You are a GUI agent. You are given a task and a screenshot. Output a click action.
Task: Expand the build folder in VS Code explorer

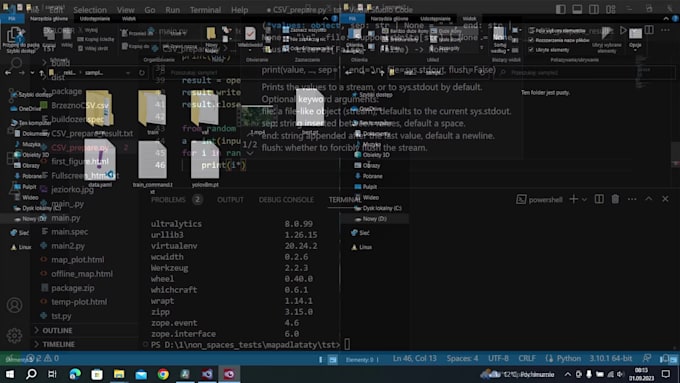pyautogui.click(x=61, y=63)
